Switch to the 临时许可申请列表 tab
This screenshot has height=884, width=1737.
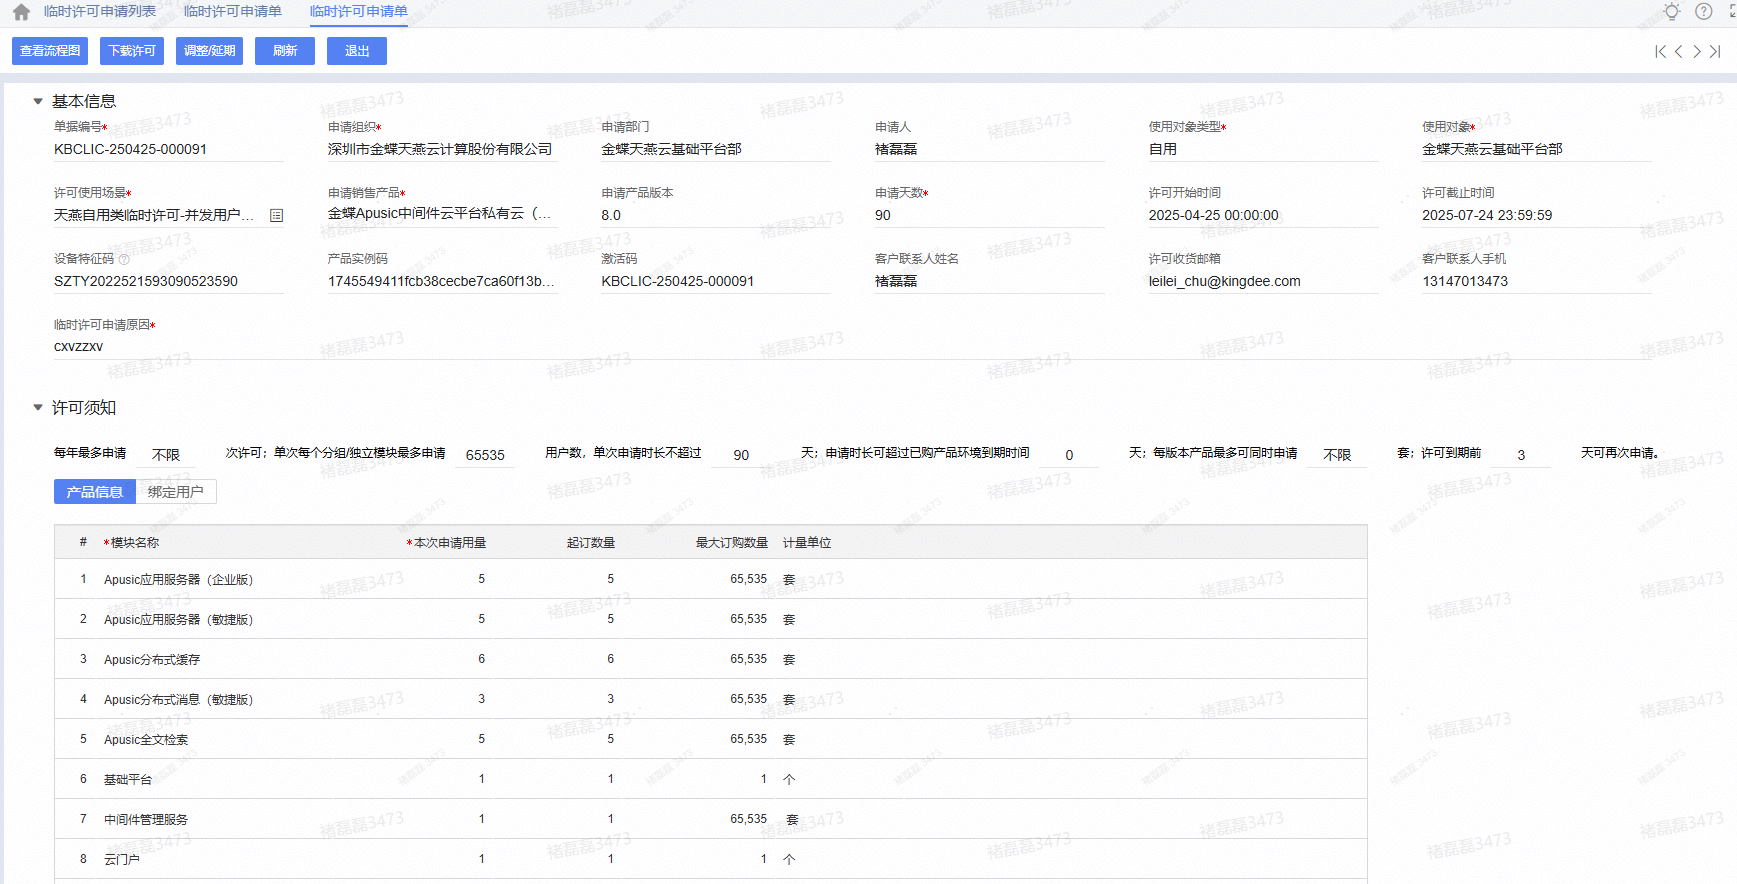[100, 12]
